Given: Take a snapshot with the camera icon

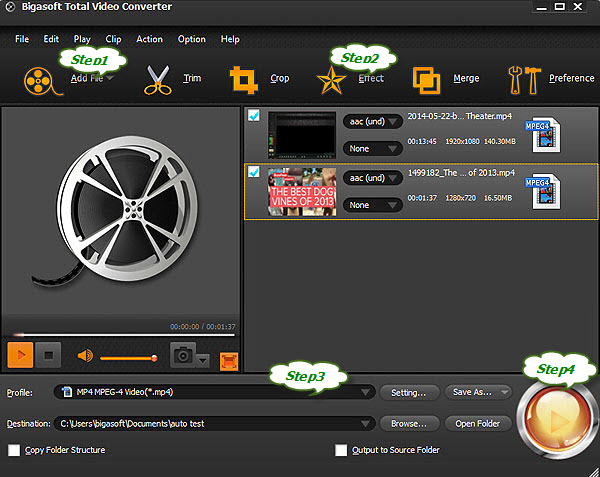Looking at the screenshot, I should pyautogui.click(x=183, y=355).
